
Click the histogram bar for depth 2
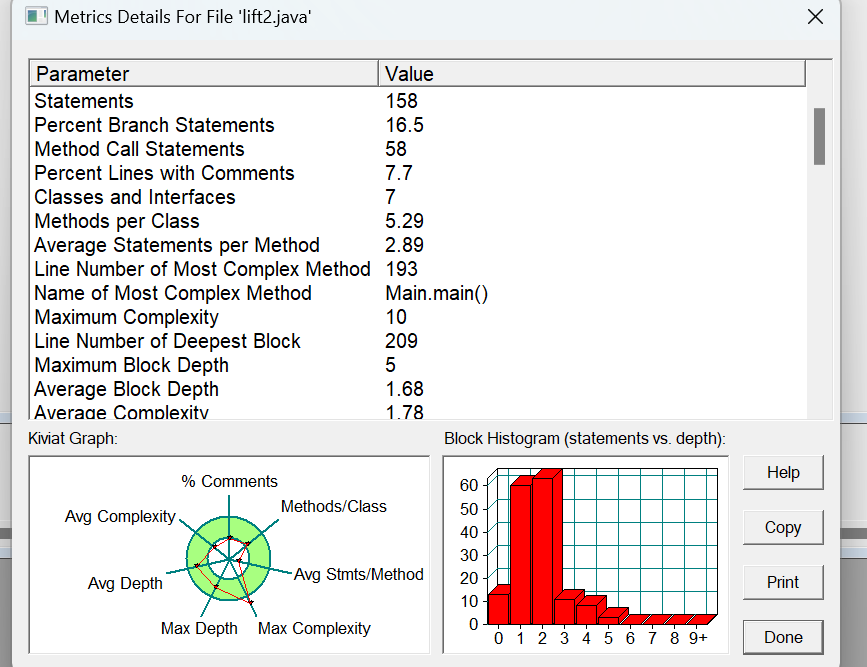pyautogui.click(x=542, y=551)
